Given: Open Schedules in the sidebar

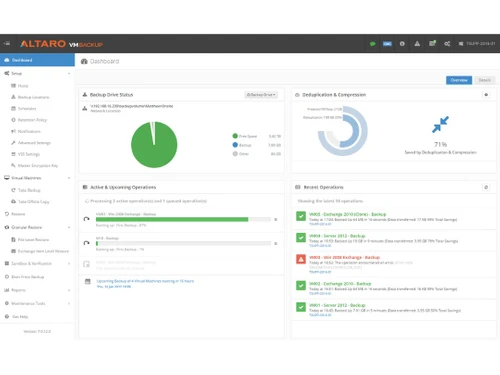Looking at the screenshot, I should (x=27, y=108).
